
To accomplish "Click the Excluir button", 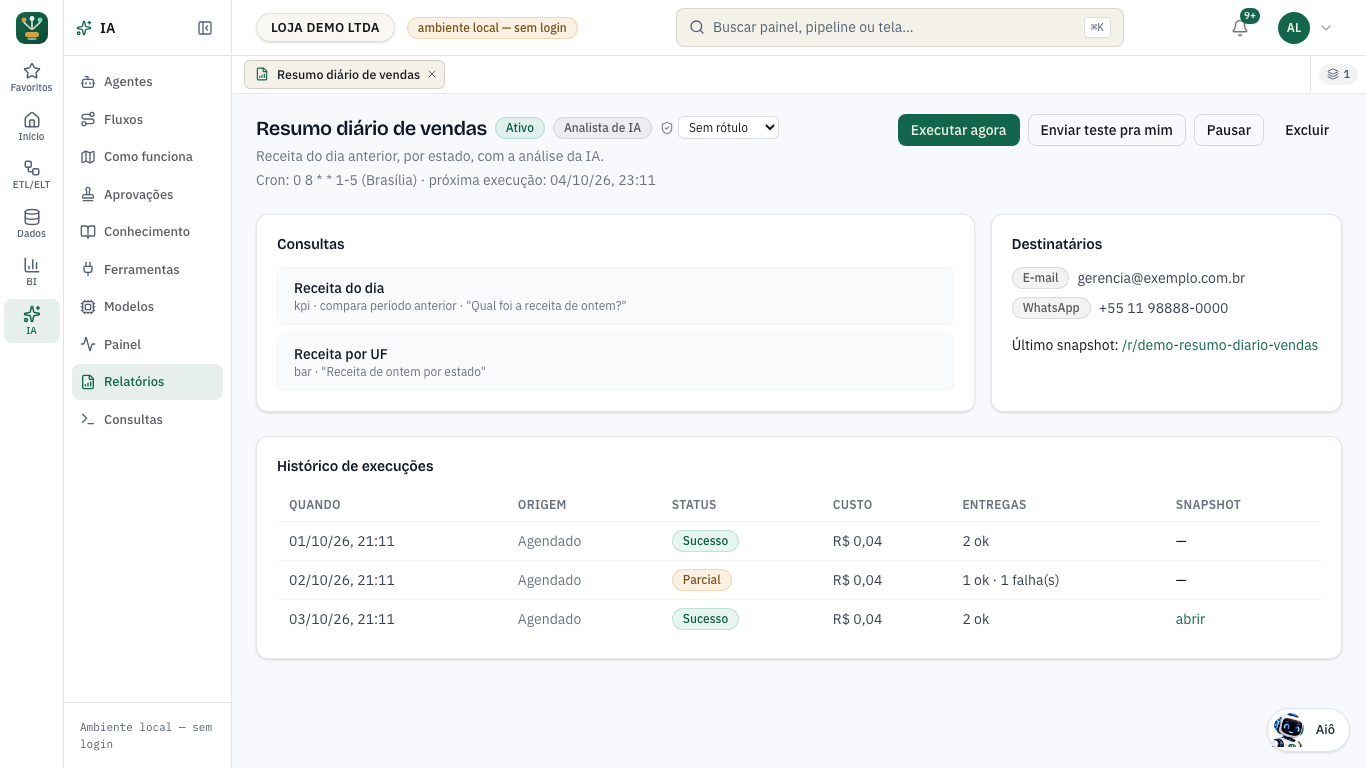I will coord(1307,130).
